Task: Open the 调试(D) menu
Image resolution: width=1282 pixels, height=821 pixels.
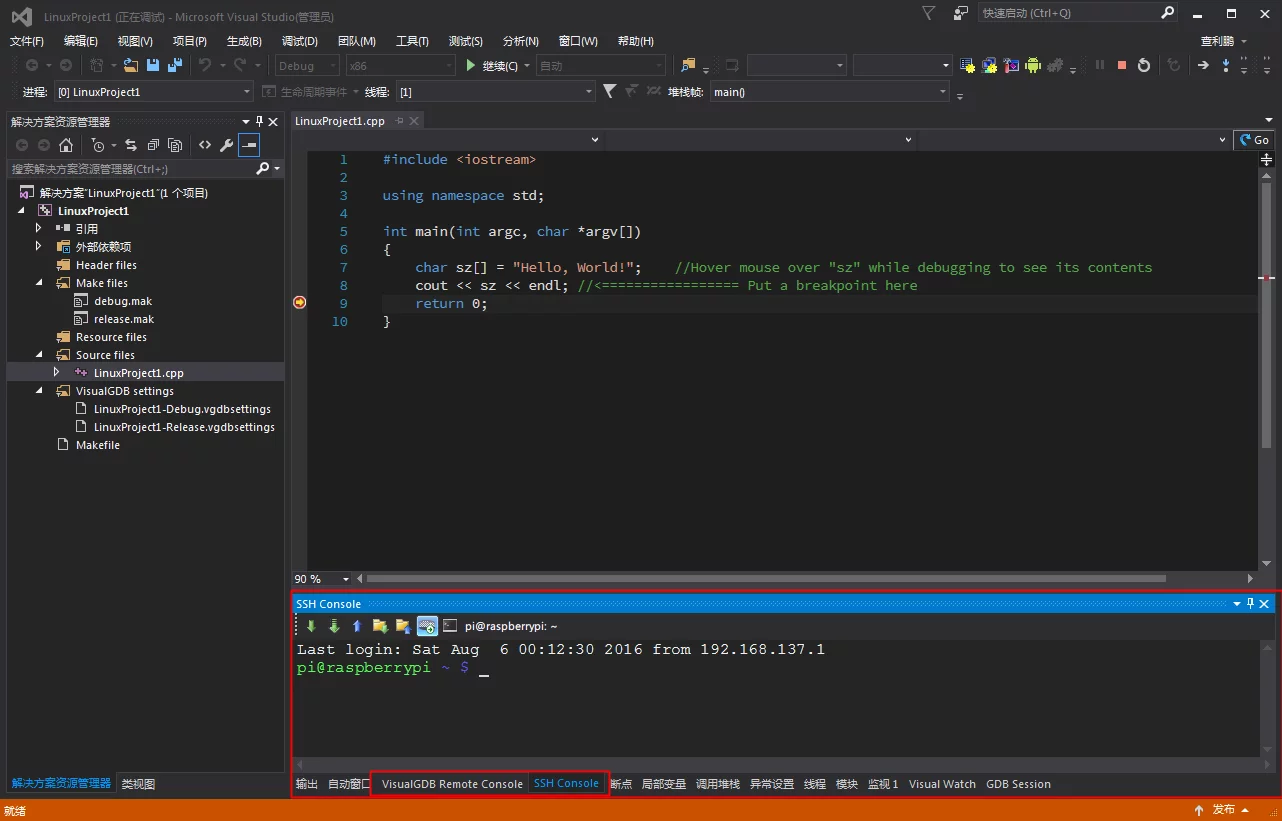Action: click(299, 41)
